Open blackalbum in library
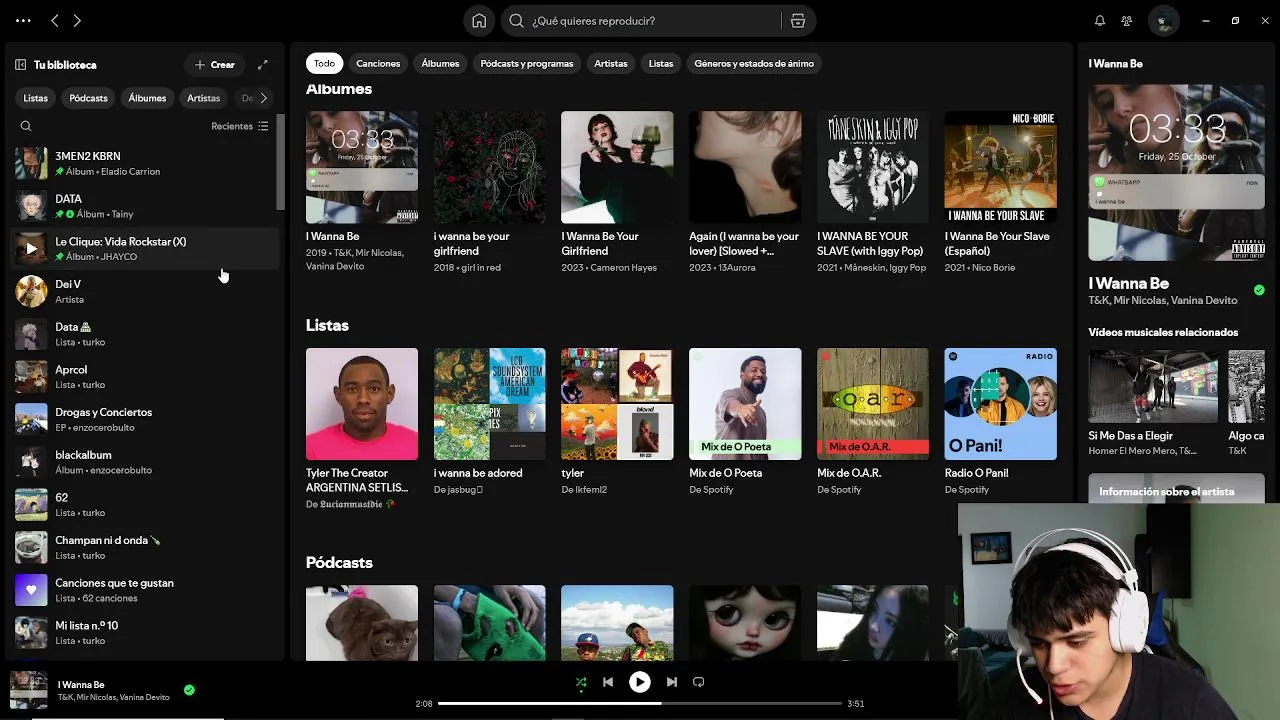The image size is (1280, 720). pyautogui.click(x=145, y=462)
